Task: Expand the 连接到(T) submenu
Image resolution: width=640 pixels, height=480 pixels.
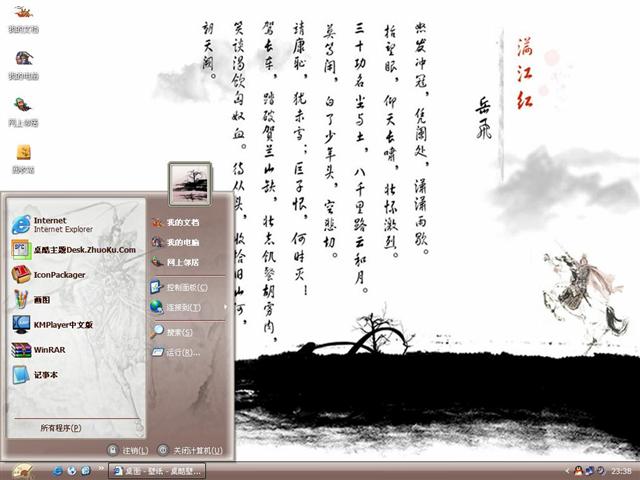Action: 188,307
